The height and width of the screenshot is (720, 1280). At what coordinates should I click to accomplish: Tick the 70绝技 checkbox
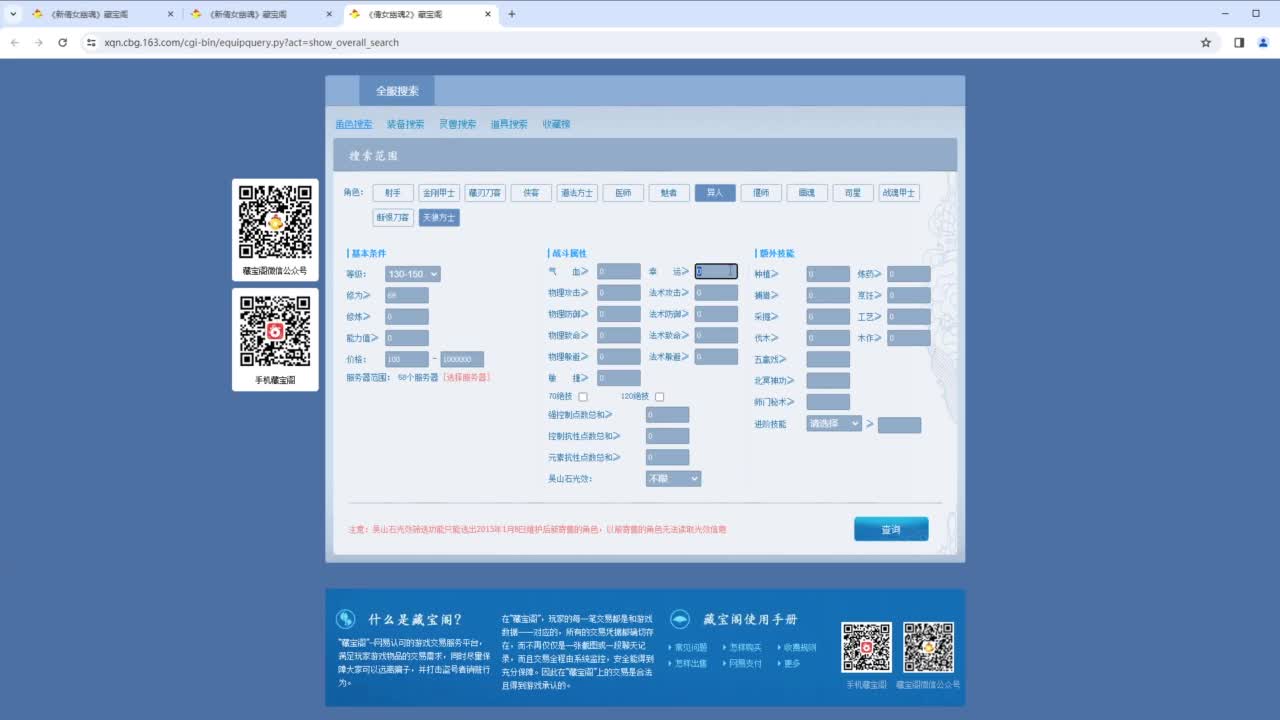(583, 397)
